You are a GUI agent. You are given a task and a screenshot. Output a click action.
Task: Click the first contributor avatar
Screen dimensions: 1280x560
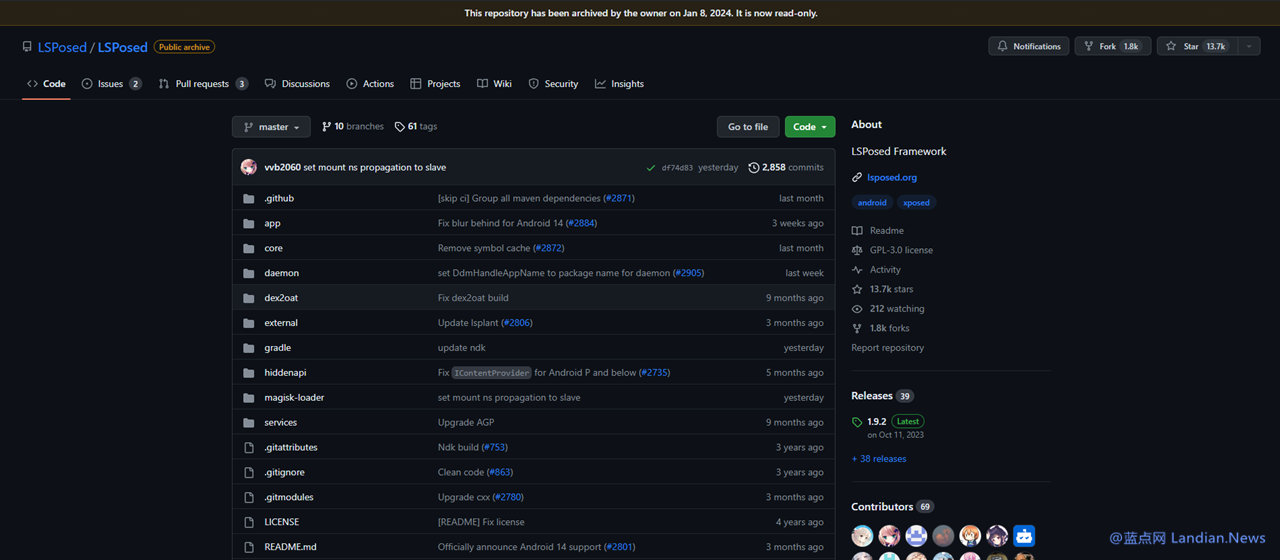coord(862,536)
